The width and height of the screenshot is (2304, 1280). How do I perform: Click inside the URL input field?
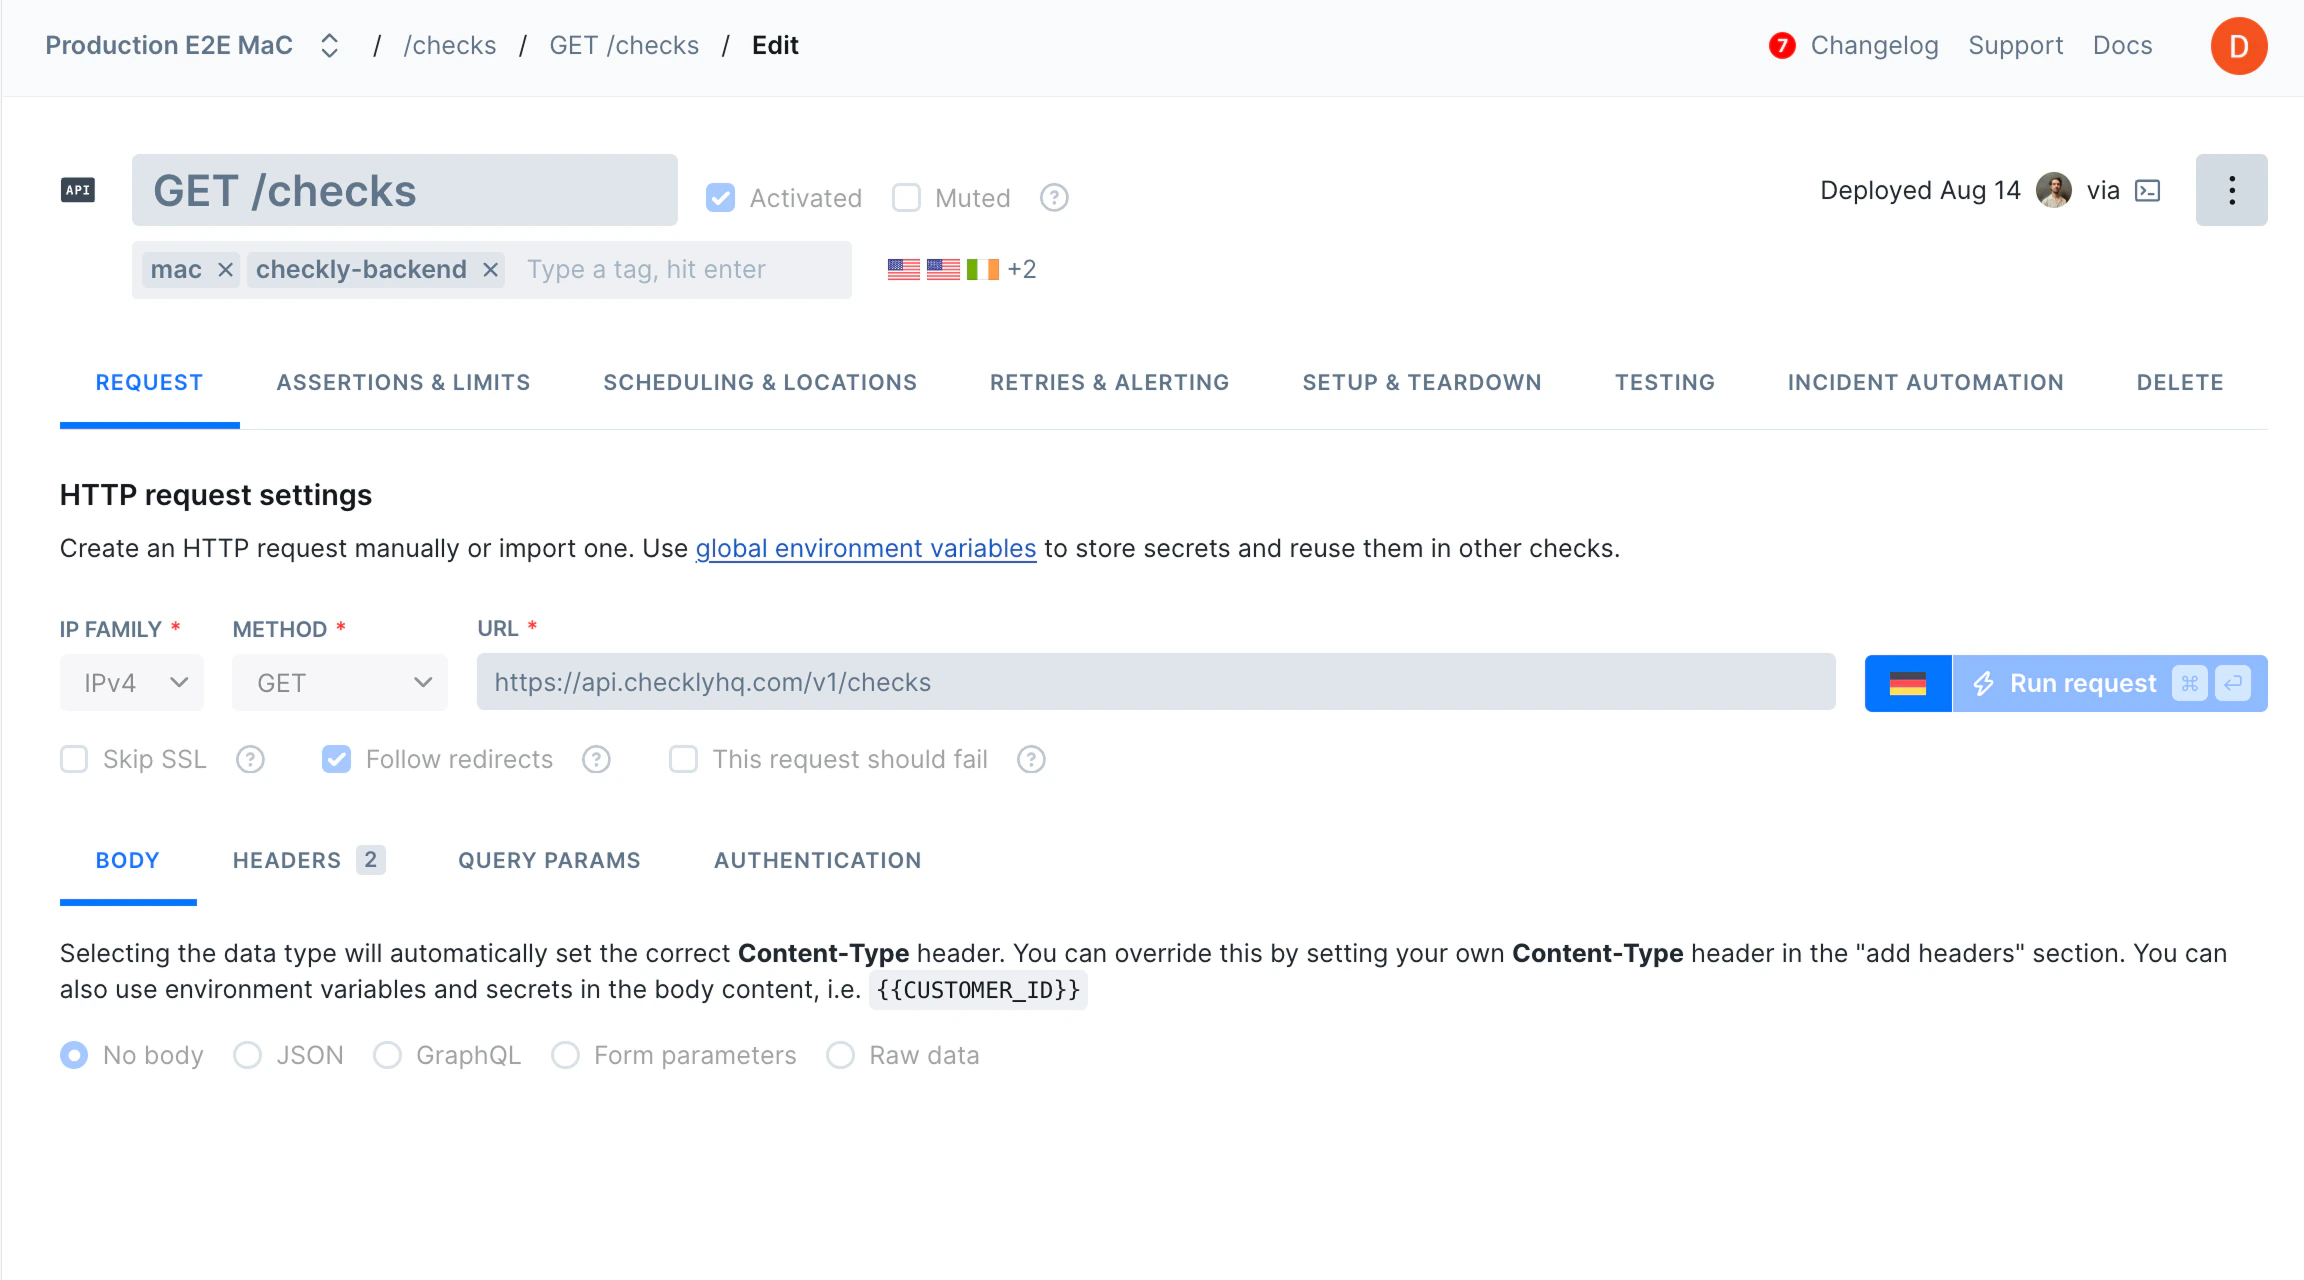coord(1150,682)
